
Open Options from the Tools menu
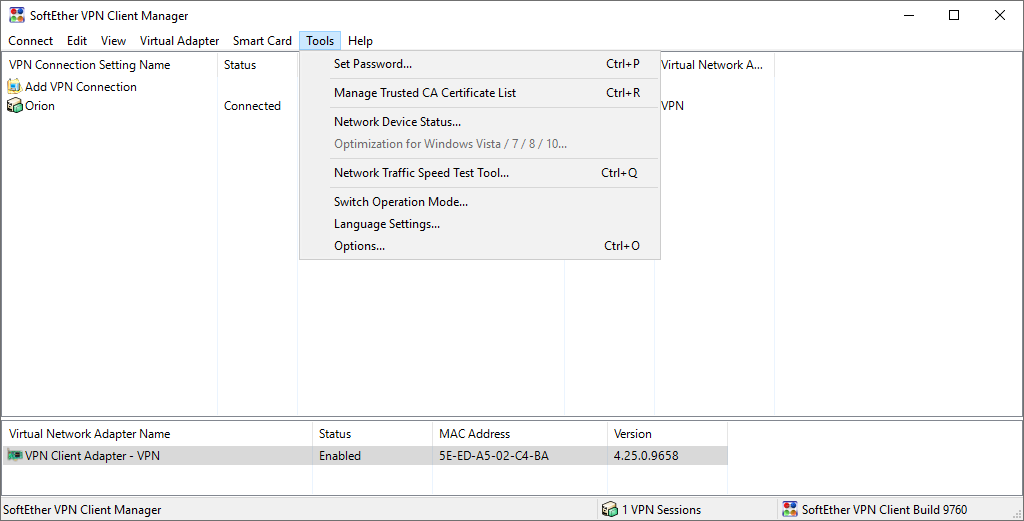pos(359,246)
